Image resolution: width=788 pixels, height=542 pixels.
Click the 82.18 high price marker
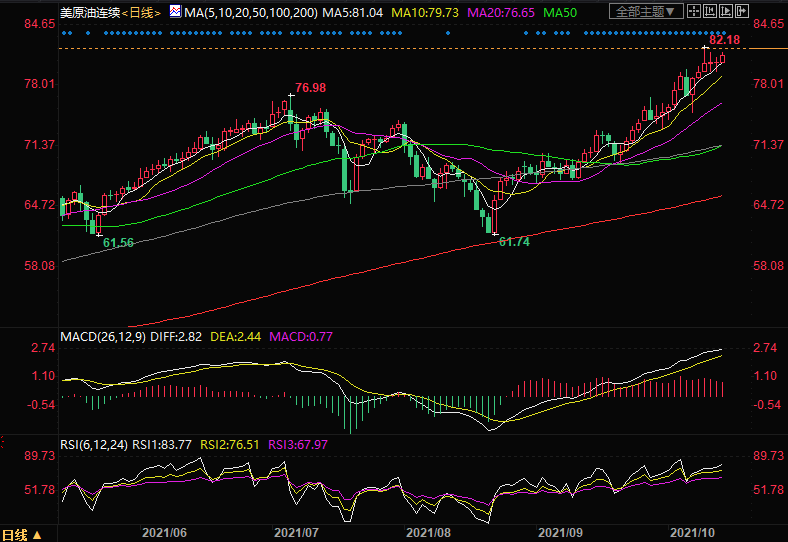724,39
